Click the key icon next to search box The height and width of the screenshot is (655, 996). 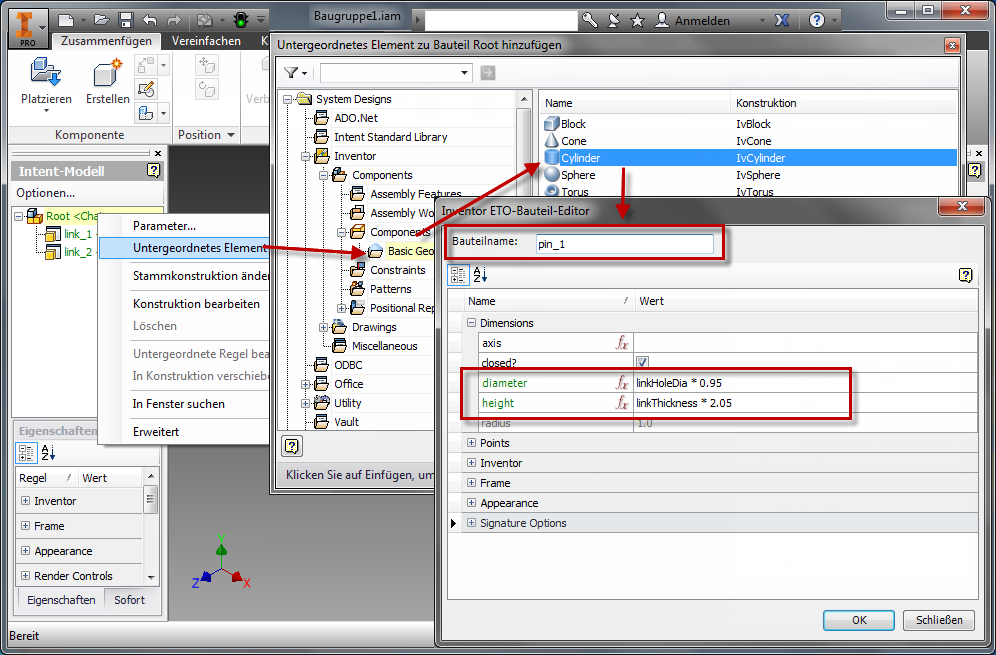tap(590, 20)
